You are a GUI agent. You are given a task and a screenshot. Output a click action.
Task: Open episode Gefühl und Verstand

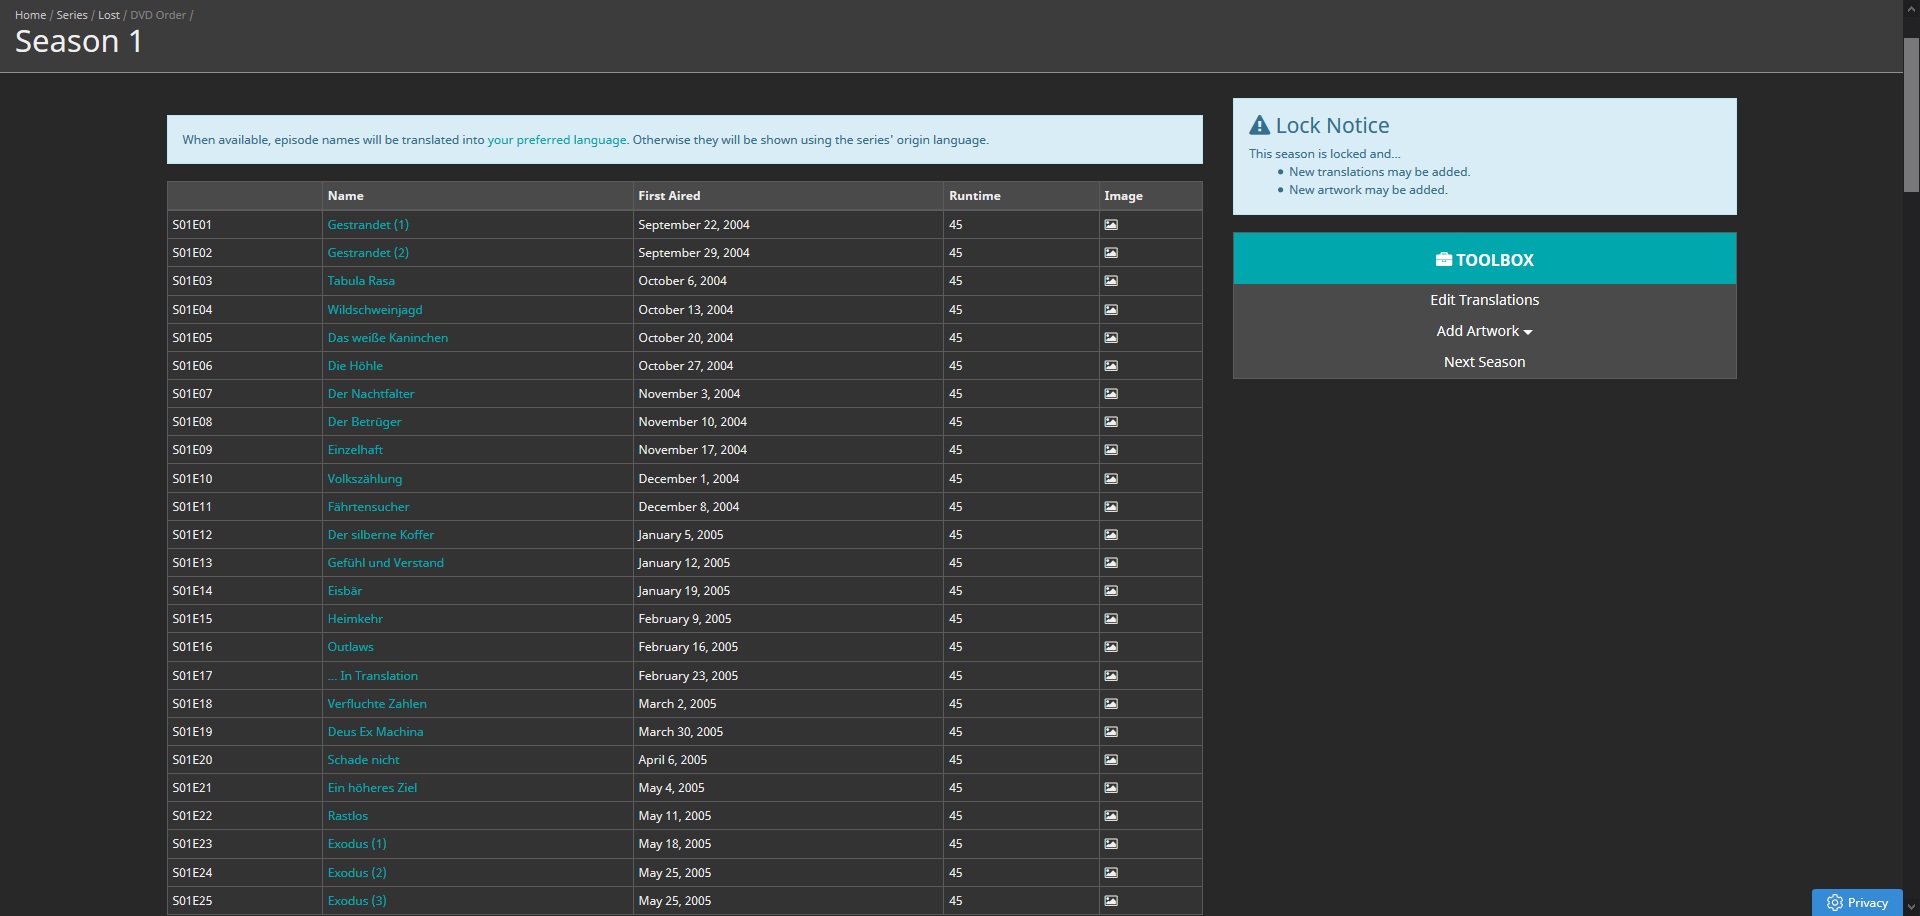click(x=386, y=563)
